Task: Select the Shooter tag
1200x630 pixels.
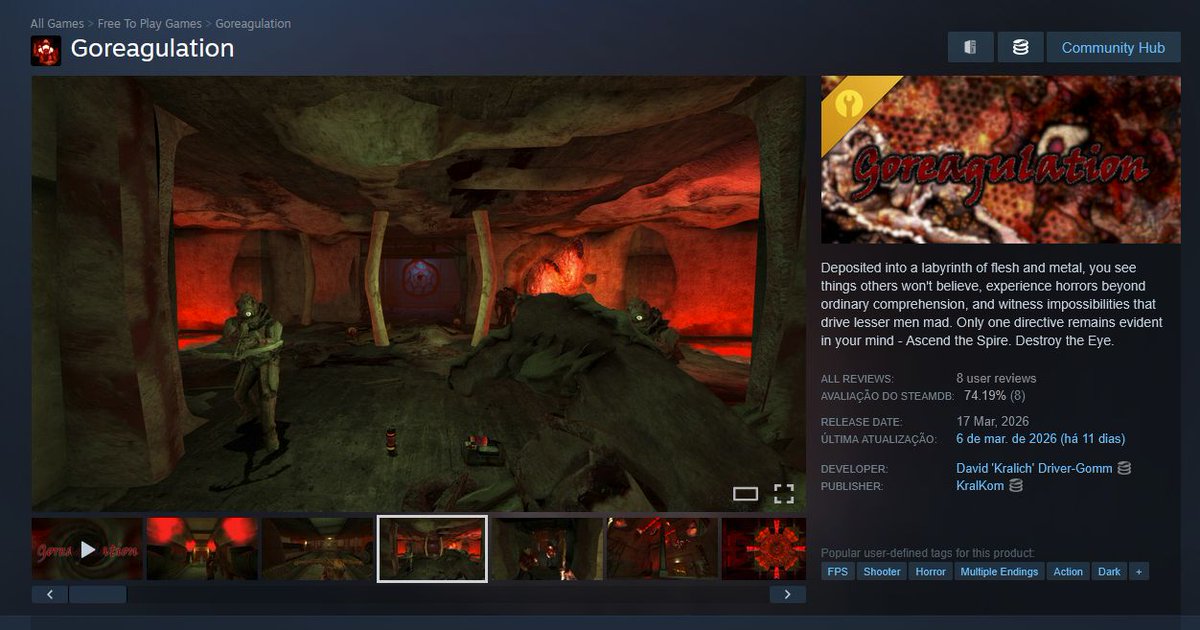Action: 882,572
